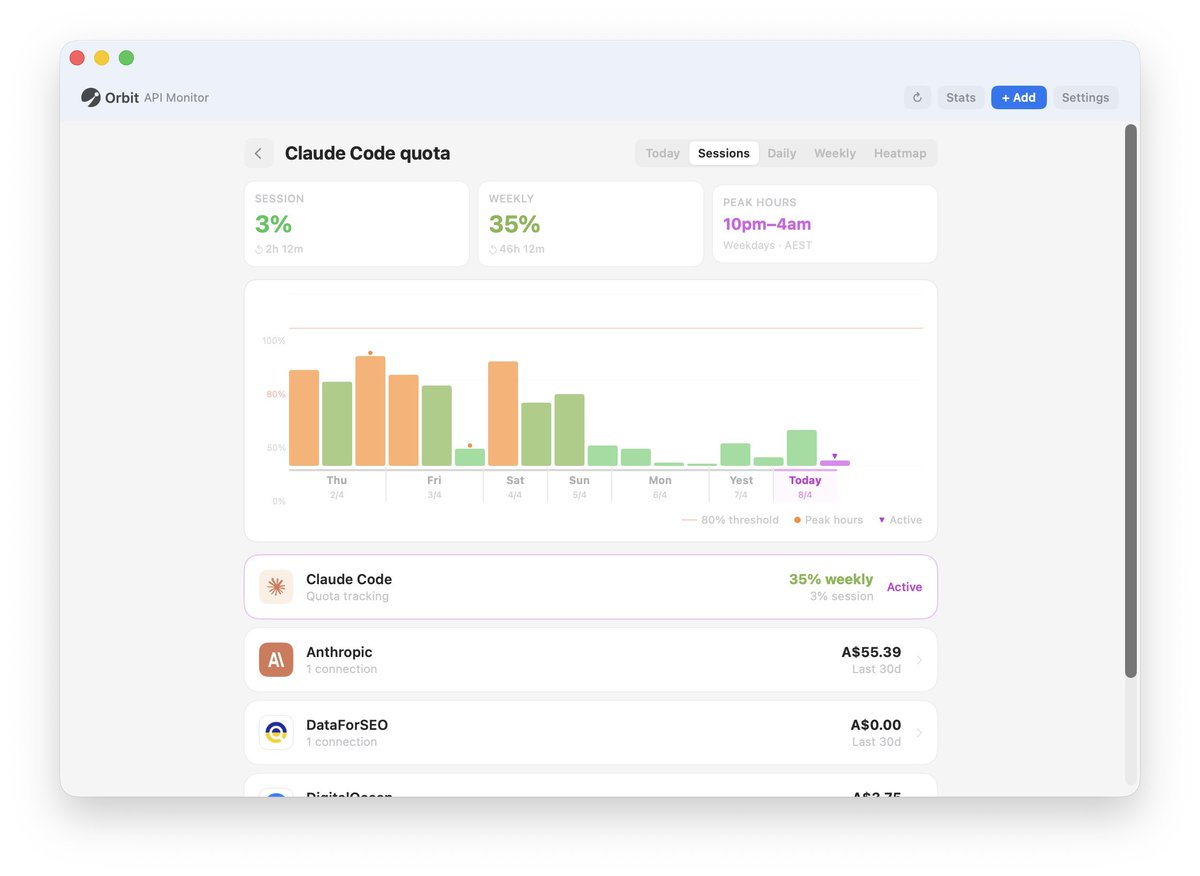Expand the Anthropic row chevron
The height and width of the screenshot is (876, 1200).
[919, 660]
